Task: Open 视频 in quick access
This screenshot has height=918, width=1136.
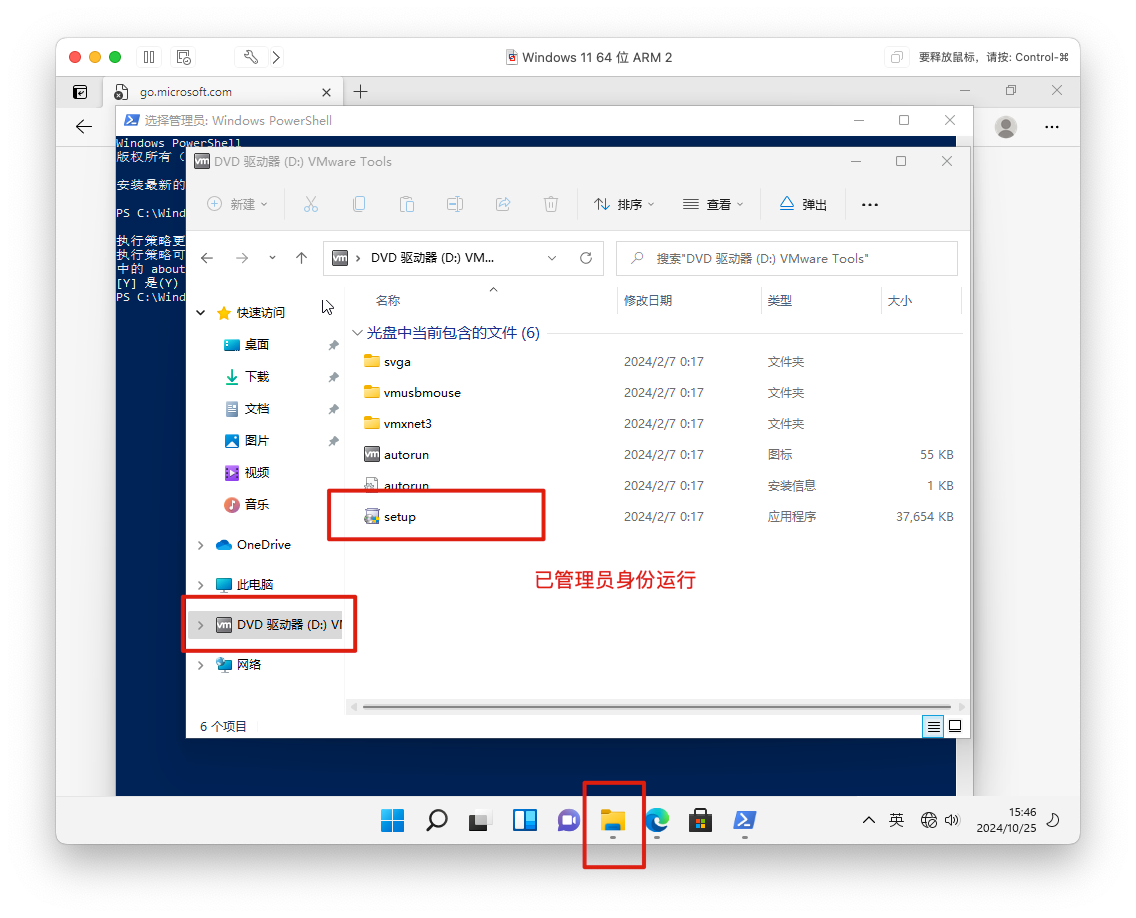Action: 247,472
